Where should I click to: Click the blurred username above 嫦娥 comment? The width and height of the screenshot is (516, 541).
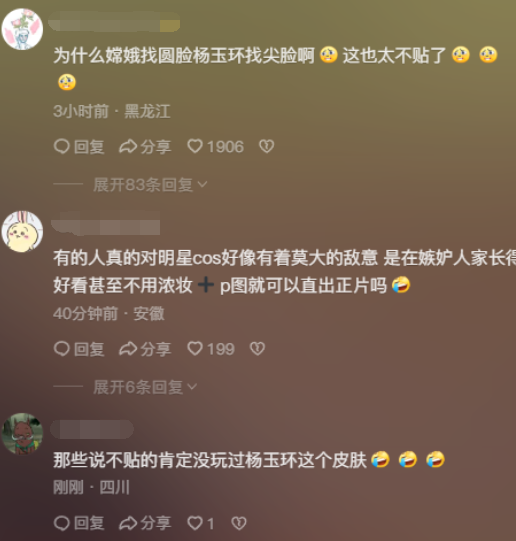pyautogui.click(x=114, y=23)
